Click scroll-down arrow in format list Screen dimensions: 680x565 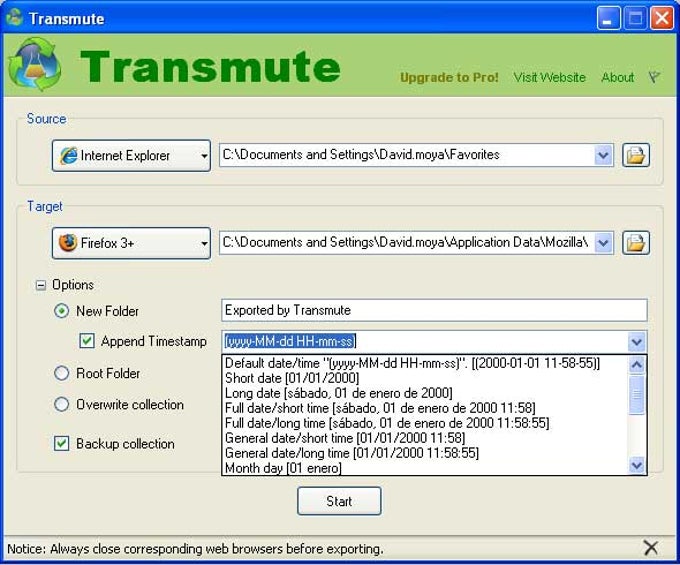pyautogui.click(x=636, y=465)
